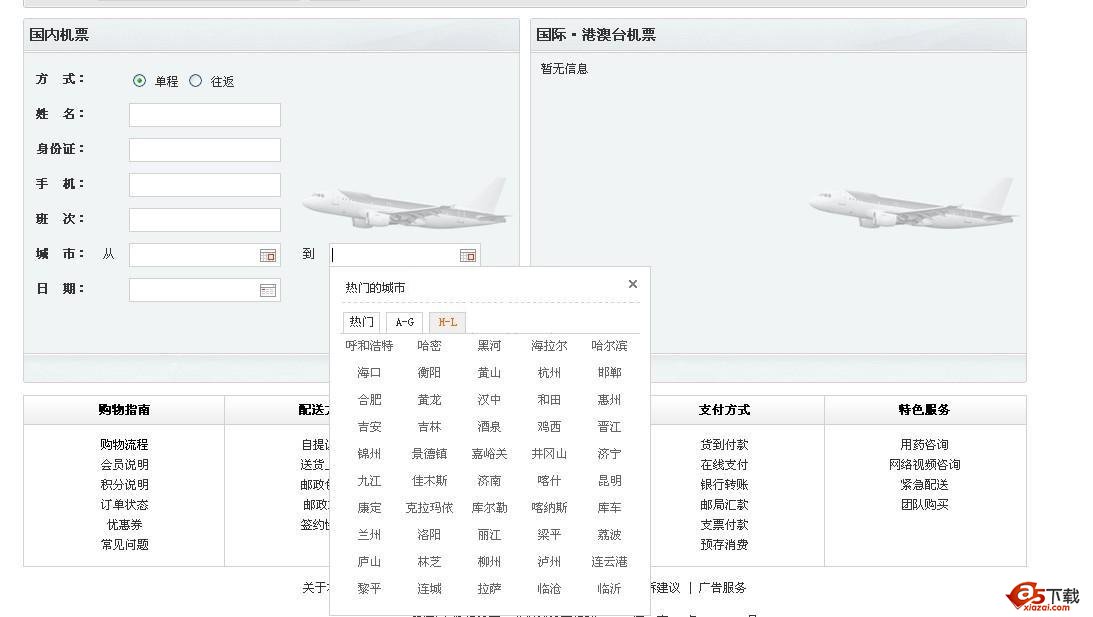Image resolution: width=1093 pixels, height=617 pixels.
Task: Click the 手机 phone input field
Action: pos(205,185)
